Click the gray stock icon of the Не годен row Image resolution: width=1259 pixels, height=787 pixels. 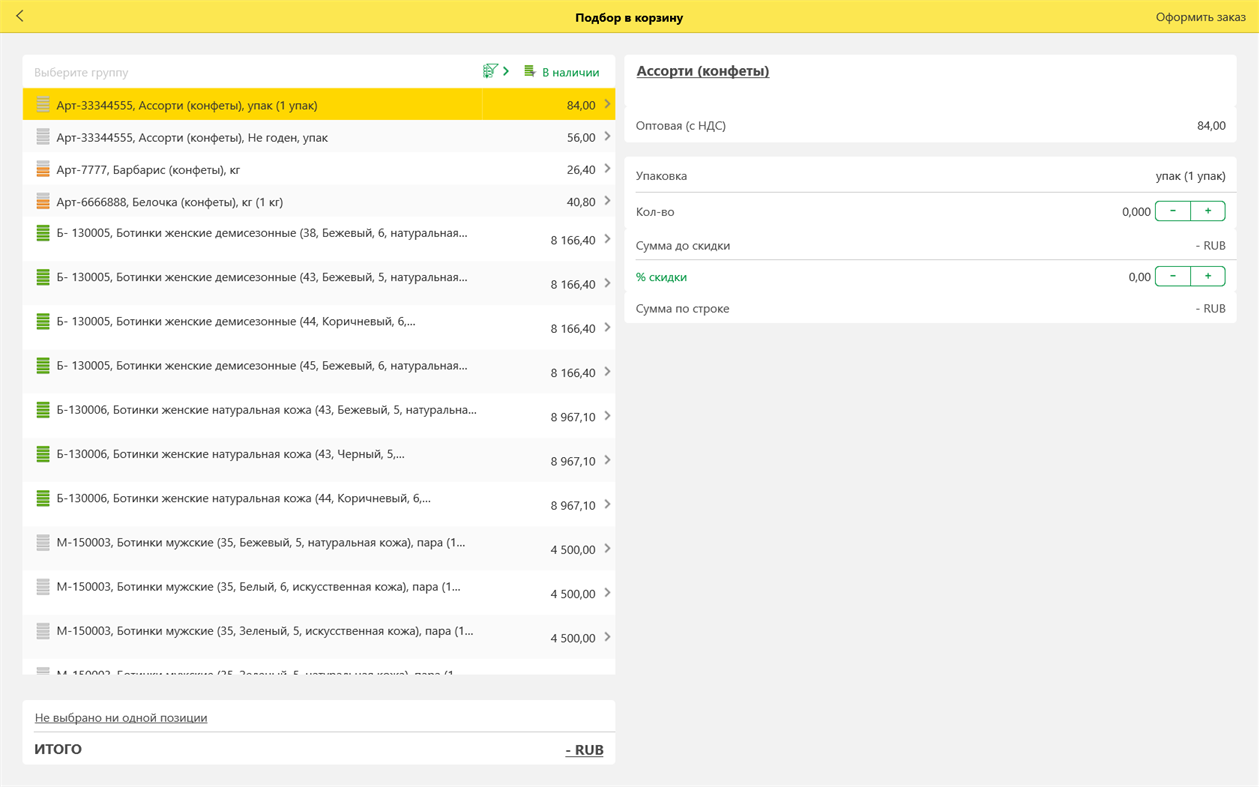tap(41, 136)
